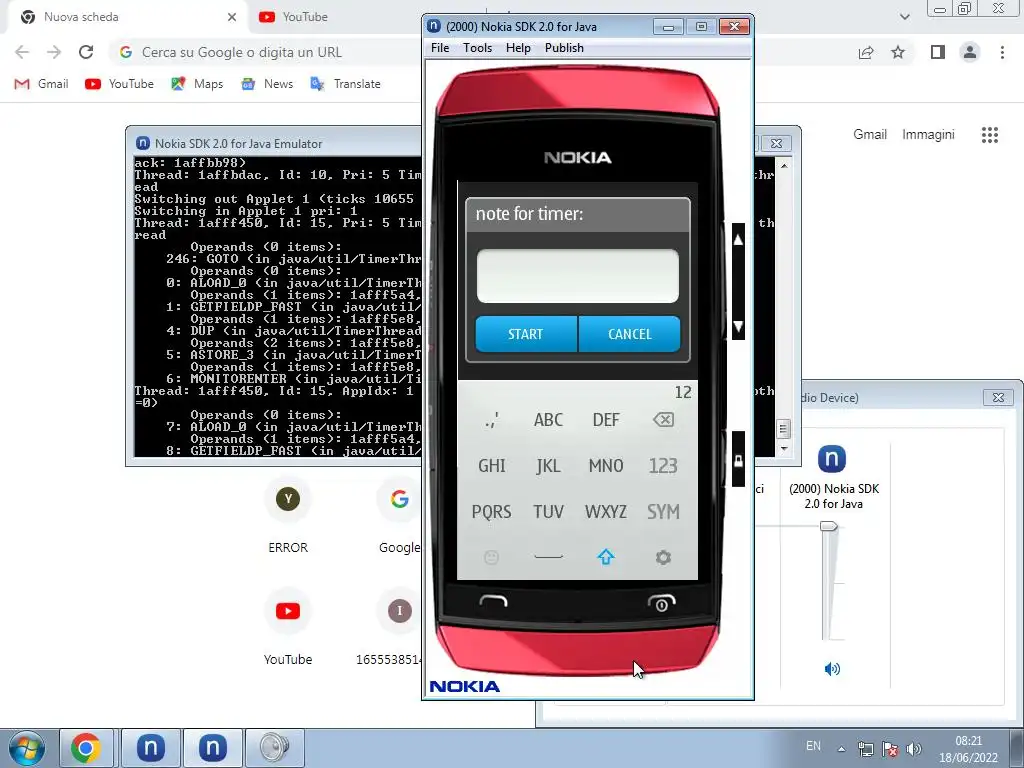Open the Windows Start button
The width and height of the screenshot is (1024, 768).
(x=26, y=748)
